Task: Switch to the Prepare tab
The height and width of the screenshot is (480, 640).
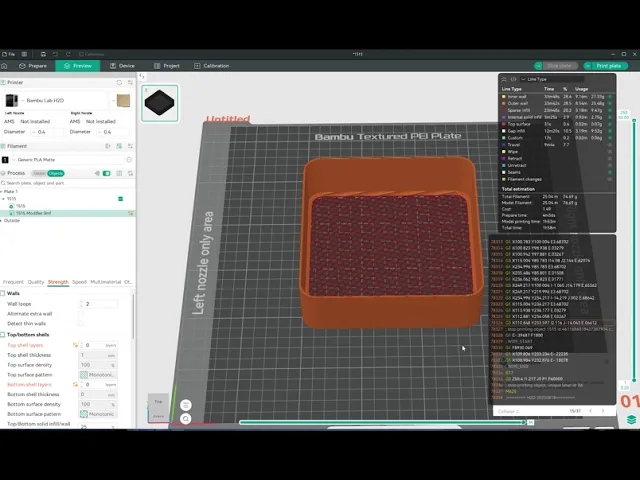Action: click(33, 66)
